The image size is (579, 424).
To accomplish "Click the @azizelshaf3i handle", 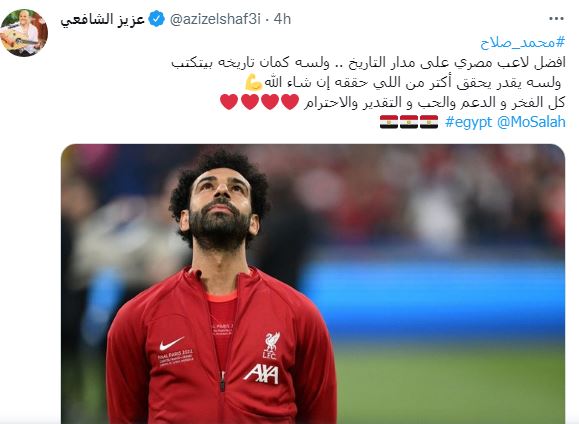I will [x=215, y=19].
